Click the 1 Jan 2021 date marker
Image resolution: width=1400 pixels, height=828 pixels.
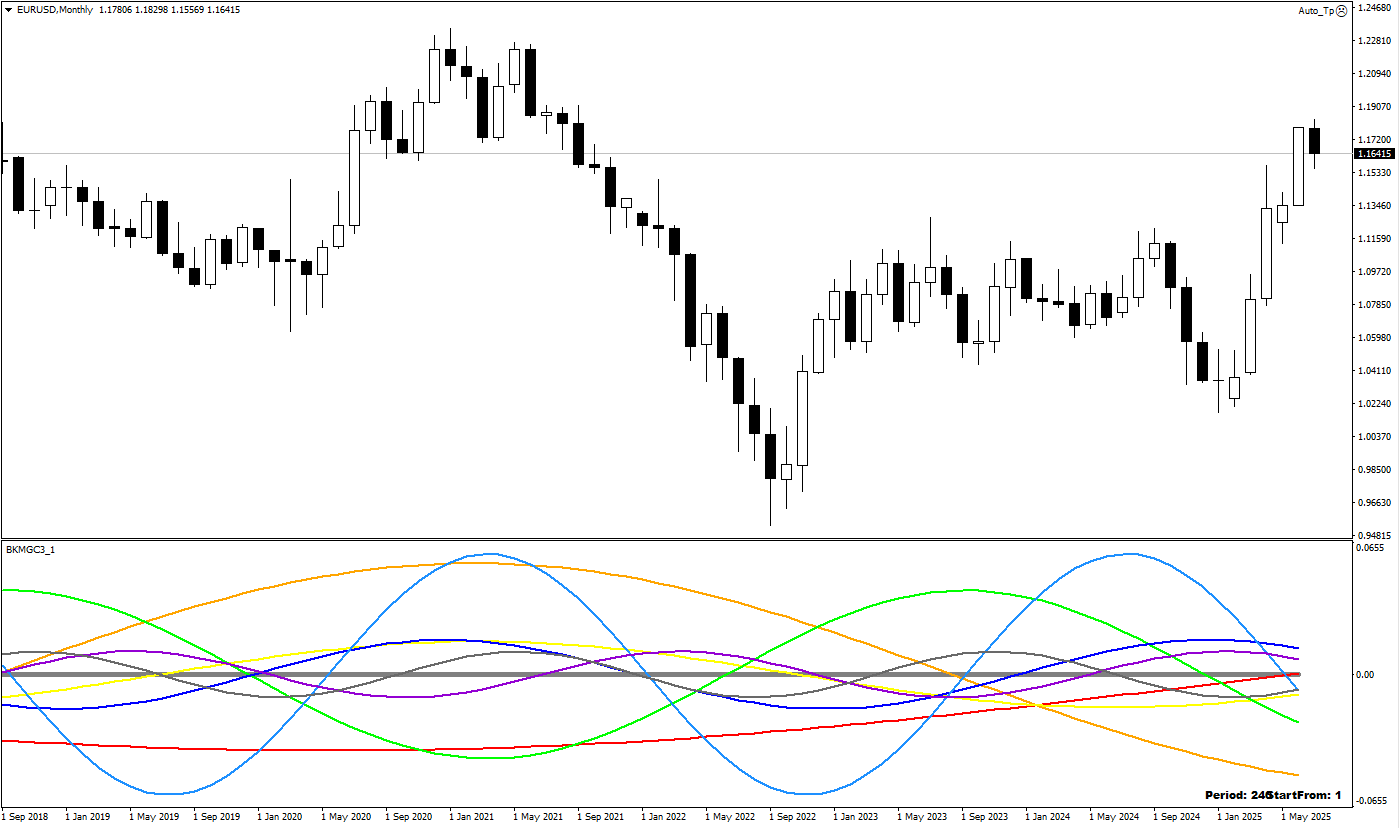(473, 817)
